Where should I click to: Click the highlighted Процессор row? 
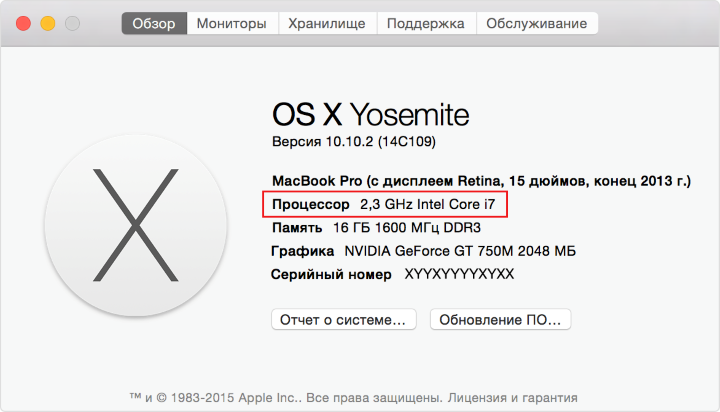coord(385,204)
